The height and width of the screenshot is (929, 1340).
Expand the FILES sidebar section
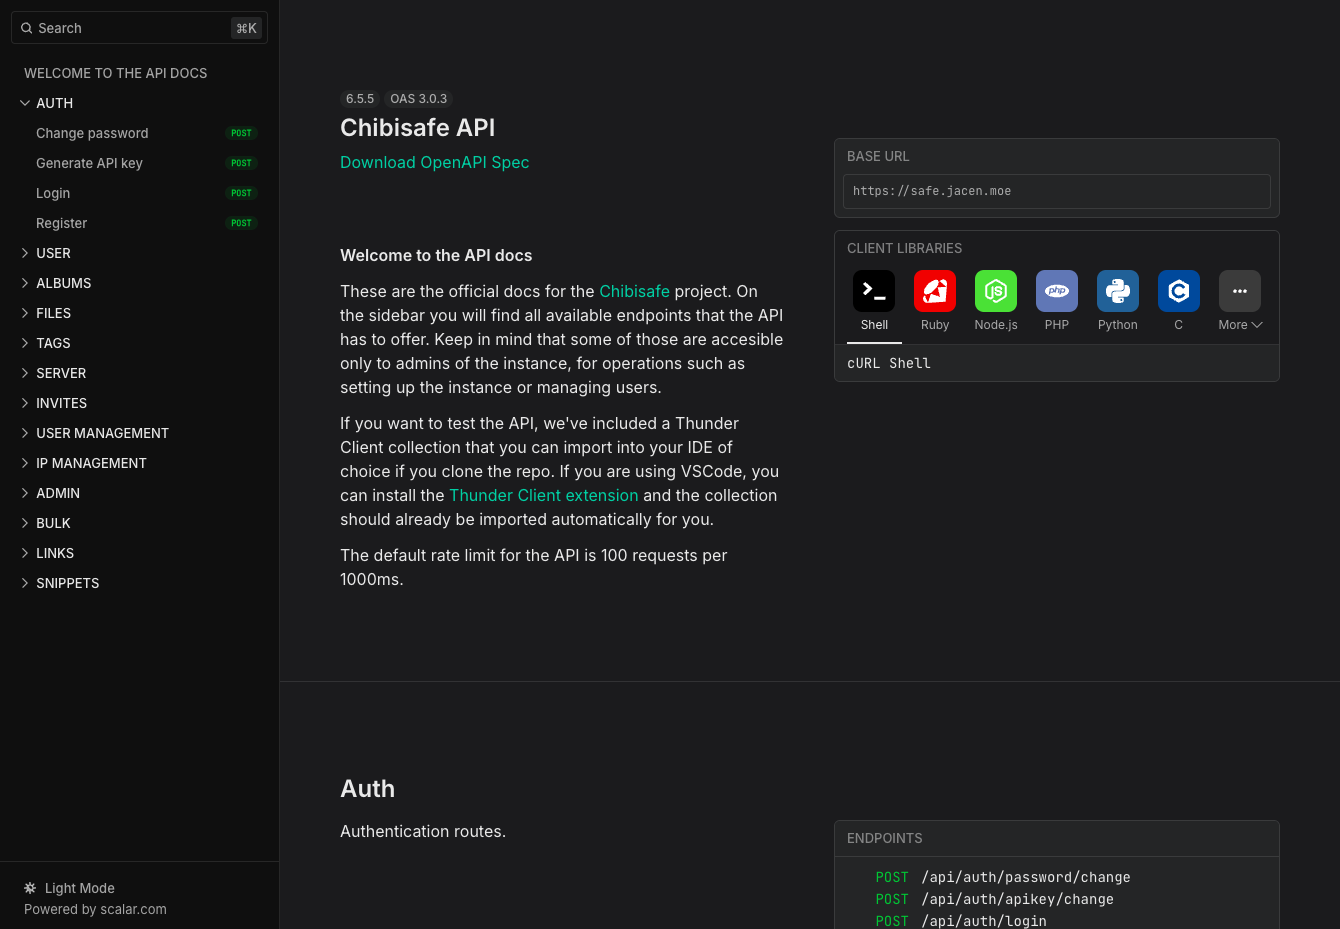(x=25, y=313)
